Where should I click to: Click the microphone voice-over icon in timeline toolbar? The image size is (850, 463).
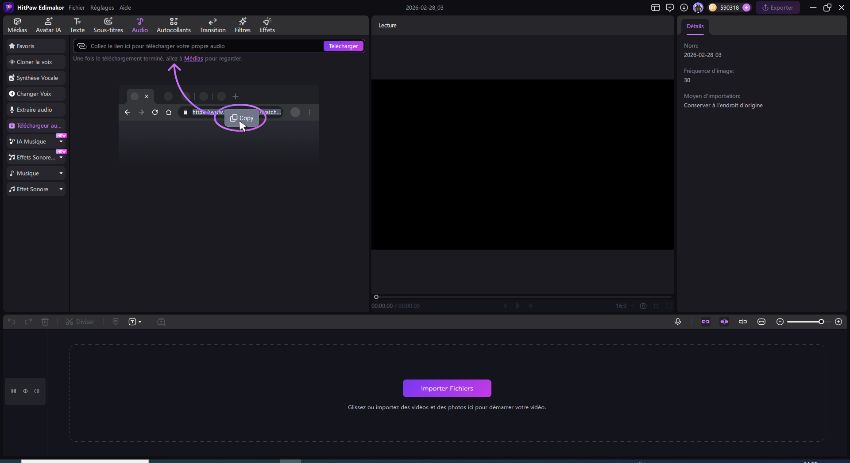click(x=678, y=322)
